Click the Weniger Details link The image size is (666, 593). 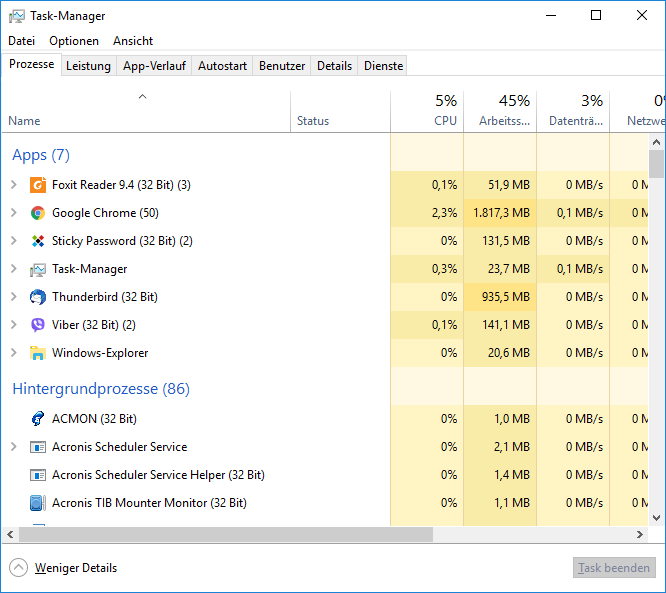pos(76,568)
